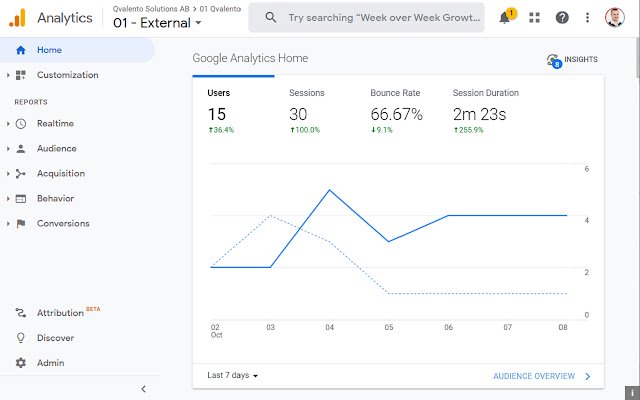This screenshot has height=400, width=640.
Task: Expand the Conversions reports arrow
Action: click(x=8, y=224)
